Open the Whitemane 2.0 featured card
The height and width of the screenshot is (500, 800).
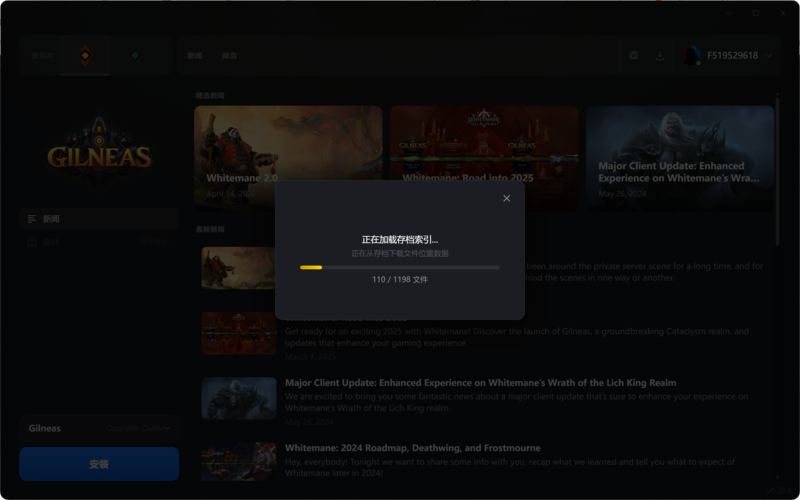click(288, 158)
